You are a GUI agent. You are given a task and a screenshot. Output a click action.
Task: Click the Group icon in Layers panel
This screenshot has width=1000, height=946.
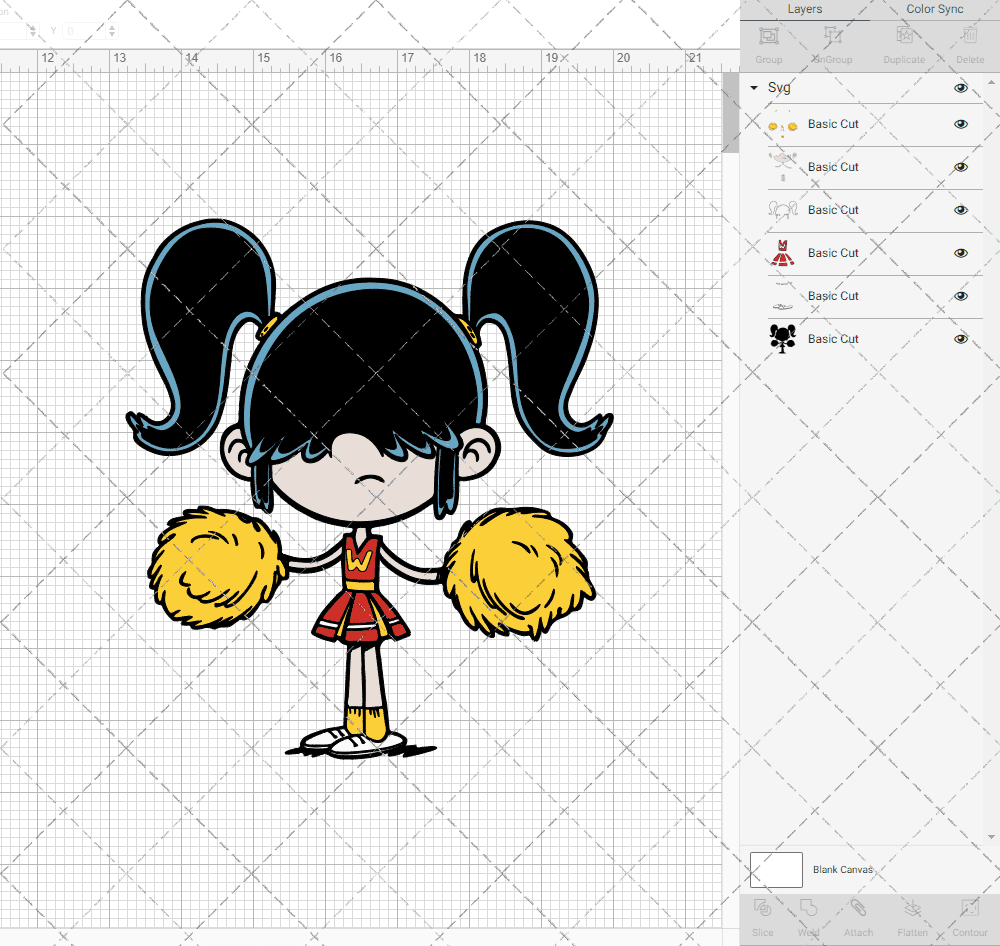pyautogui.click(x=768, y=36)
